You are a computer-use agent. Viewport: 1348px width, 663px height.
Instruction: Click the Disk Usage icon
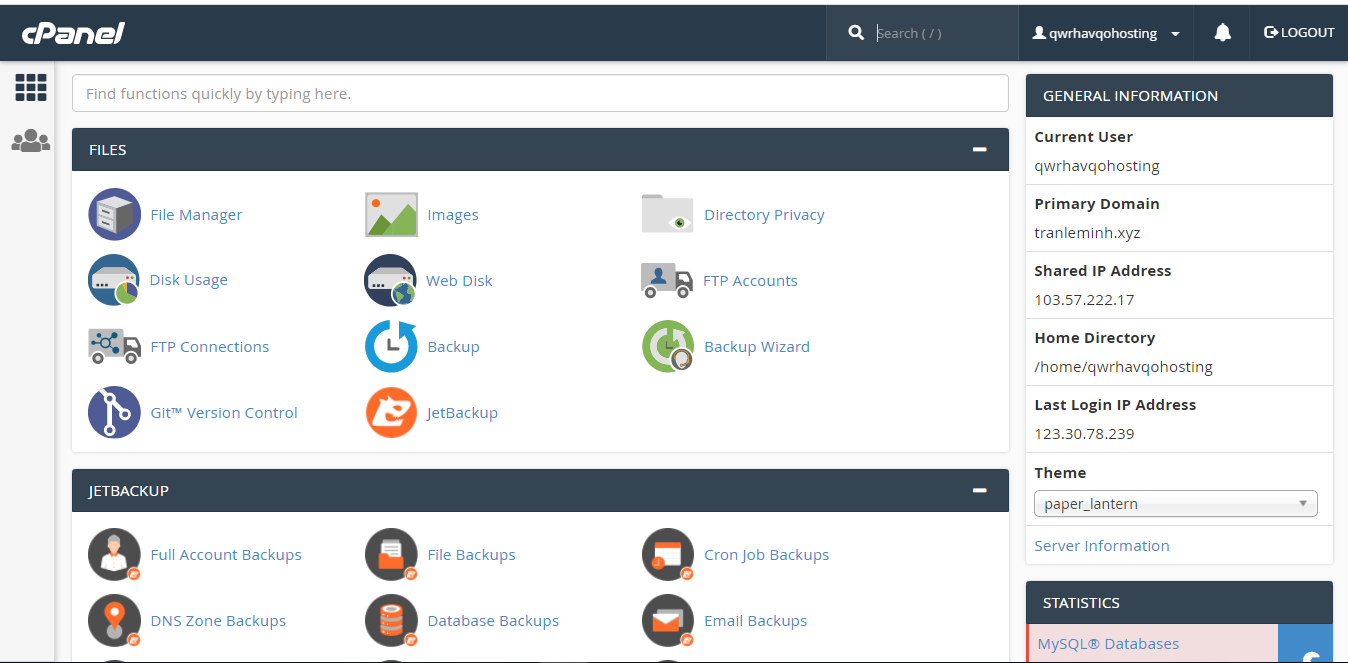[114, 280]
